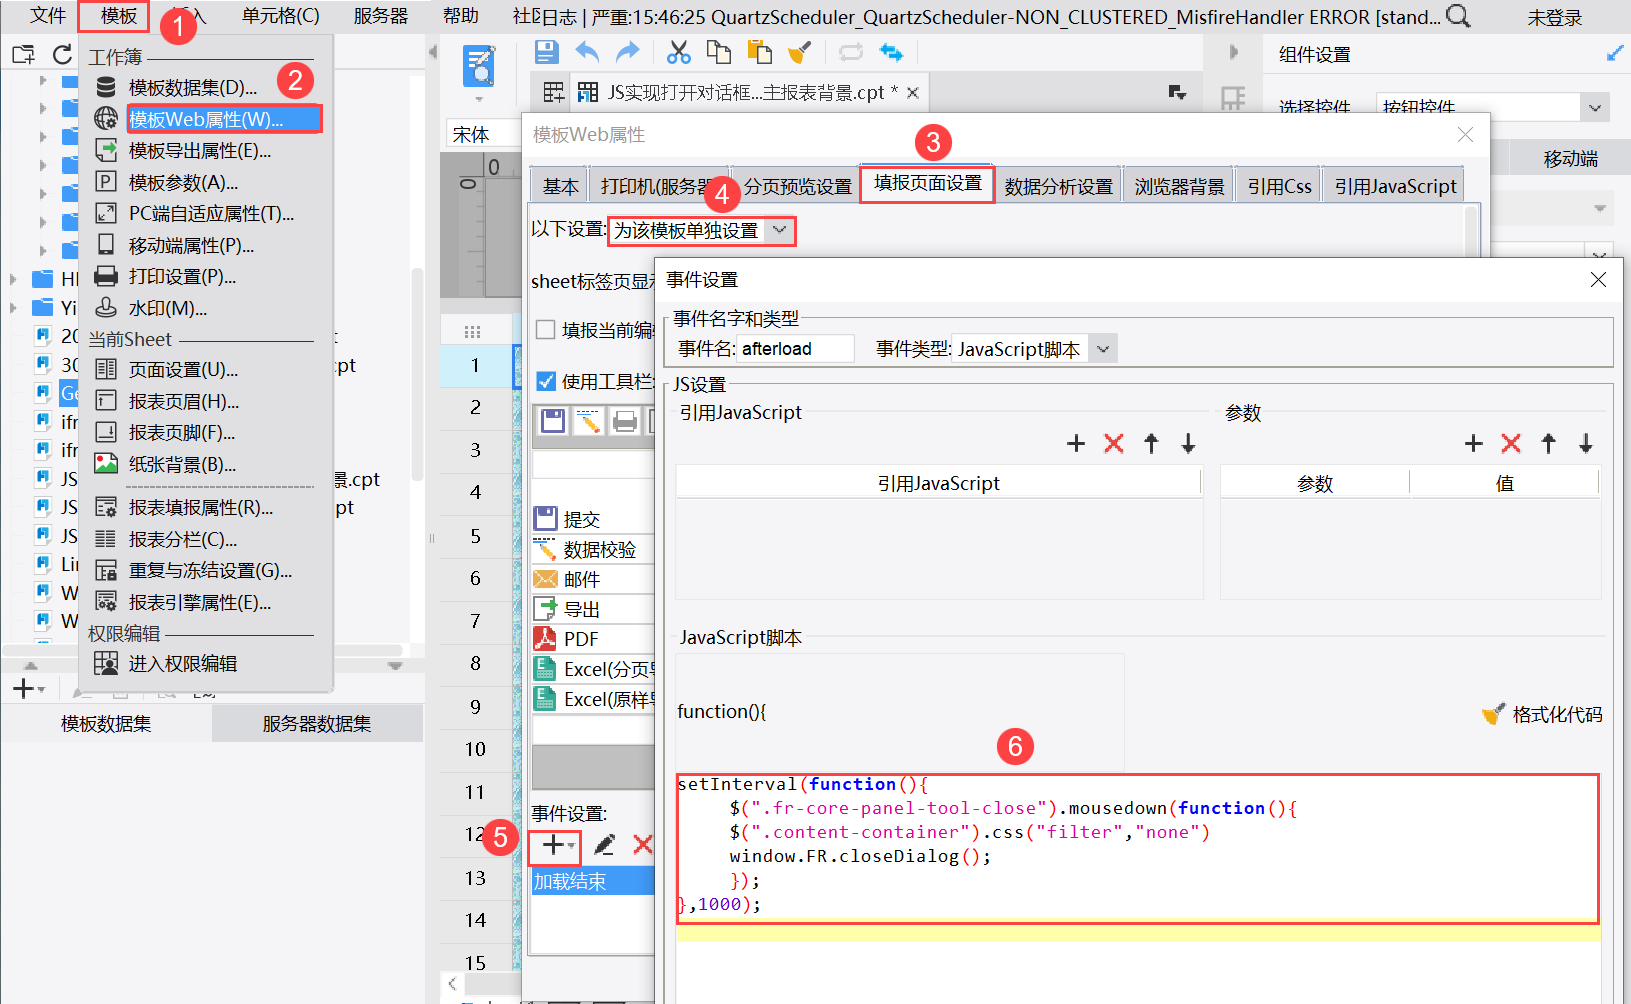Add a referenced JavaScript with plus icon
The width and height of the screenshot is (1631, 1004).
1076,443
